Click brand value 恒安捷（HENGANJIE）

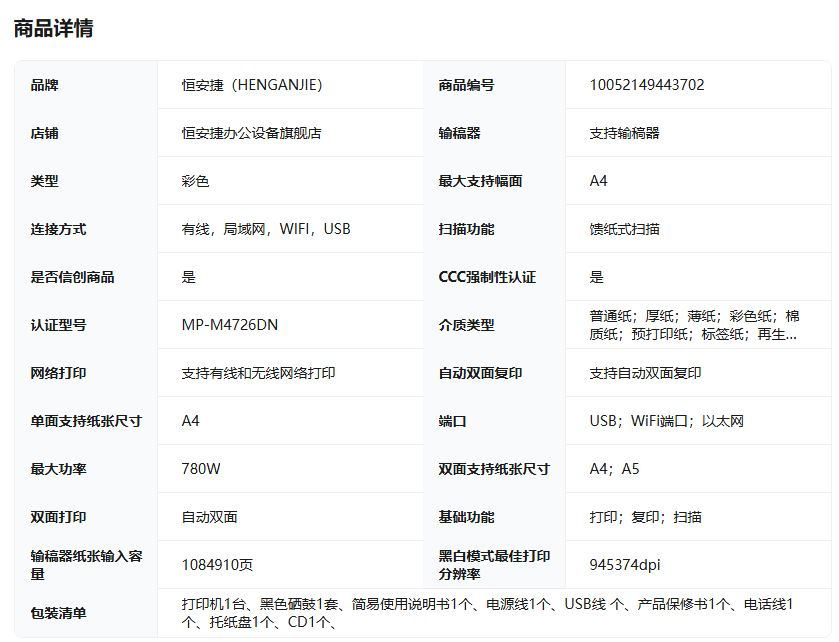click(x=252, y=85)
